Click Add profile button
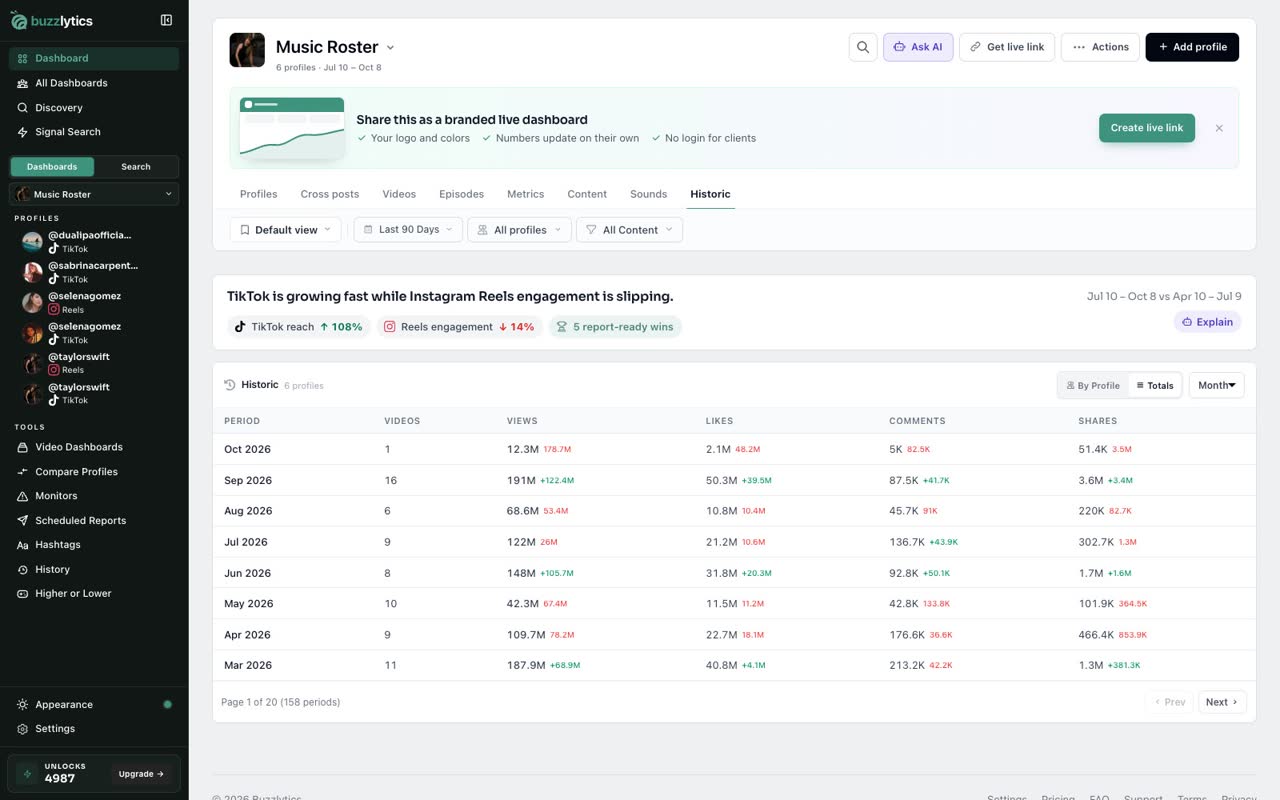 click(1192, 47)
